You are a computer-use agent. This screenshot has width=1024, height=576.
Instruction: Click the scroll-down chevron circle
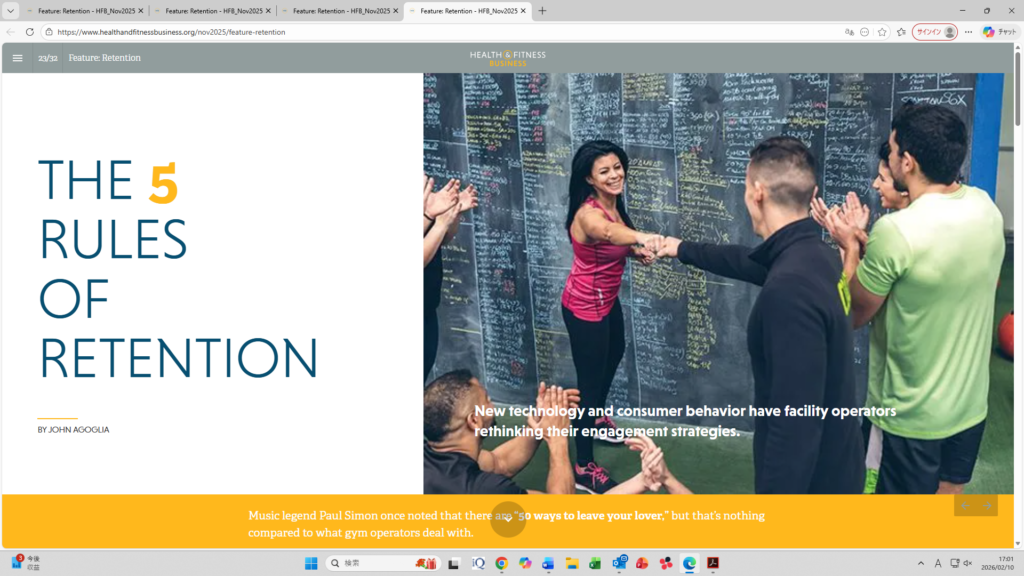click(x=508, y=518)
